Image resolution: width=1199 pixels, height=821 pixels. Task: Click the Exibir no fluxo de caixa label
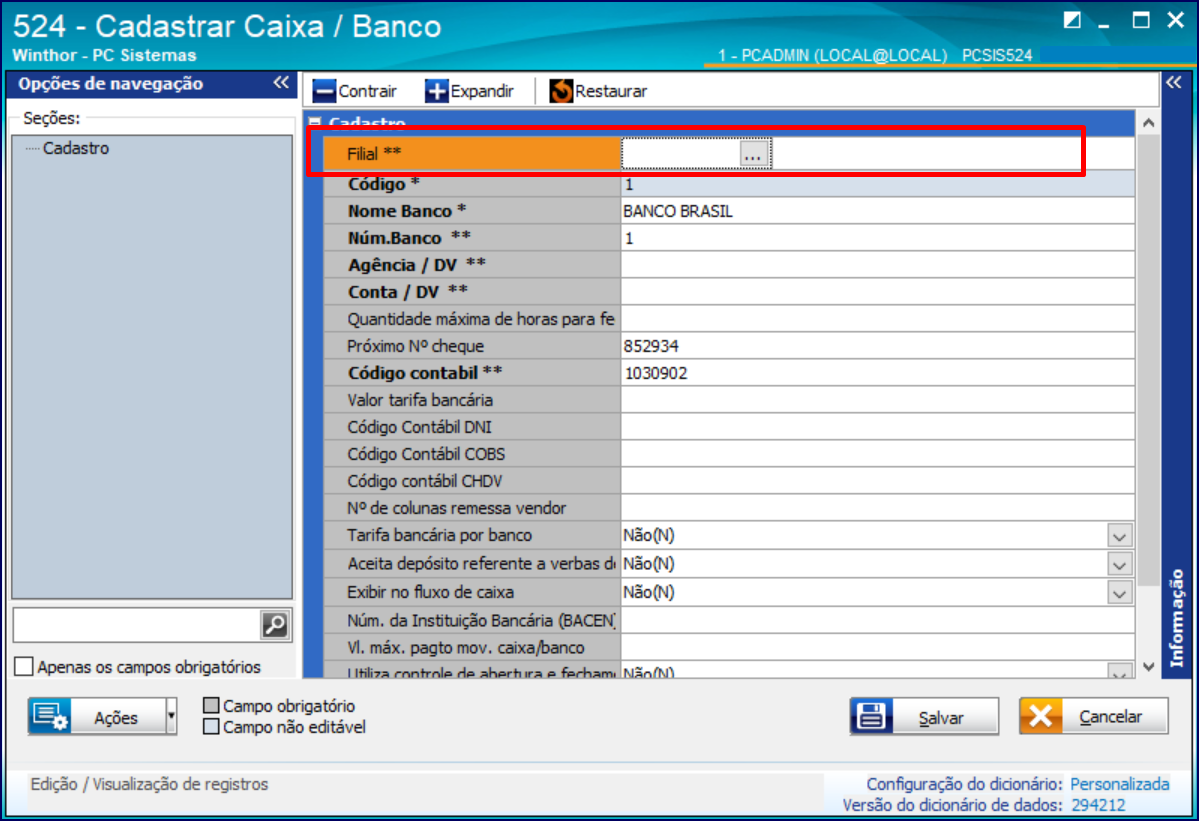(x=430, y=592)
